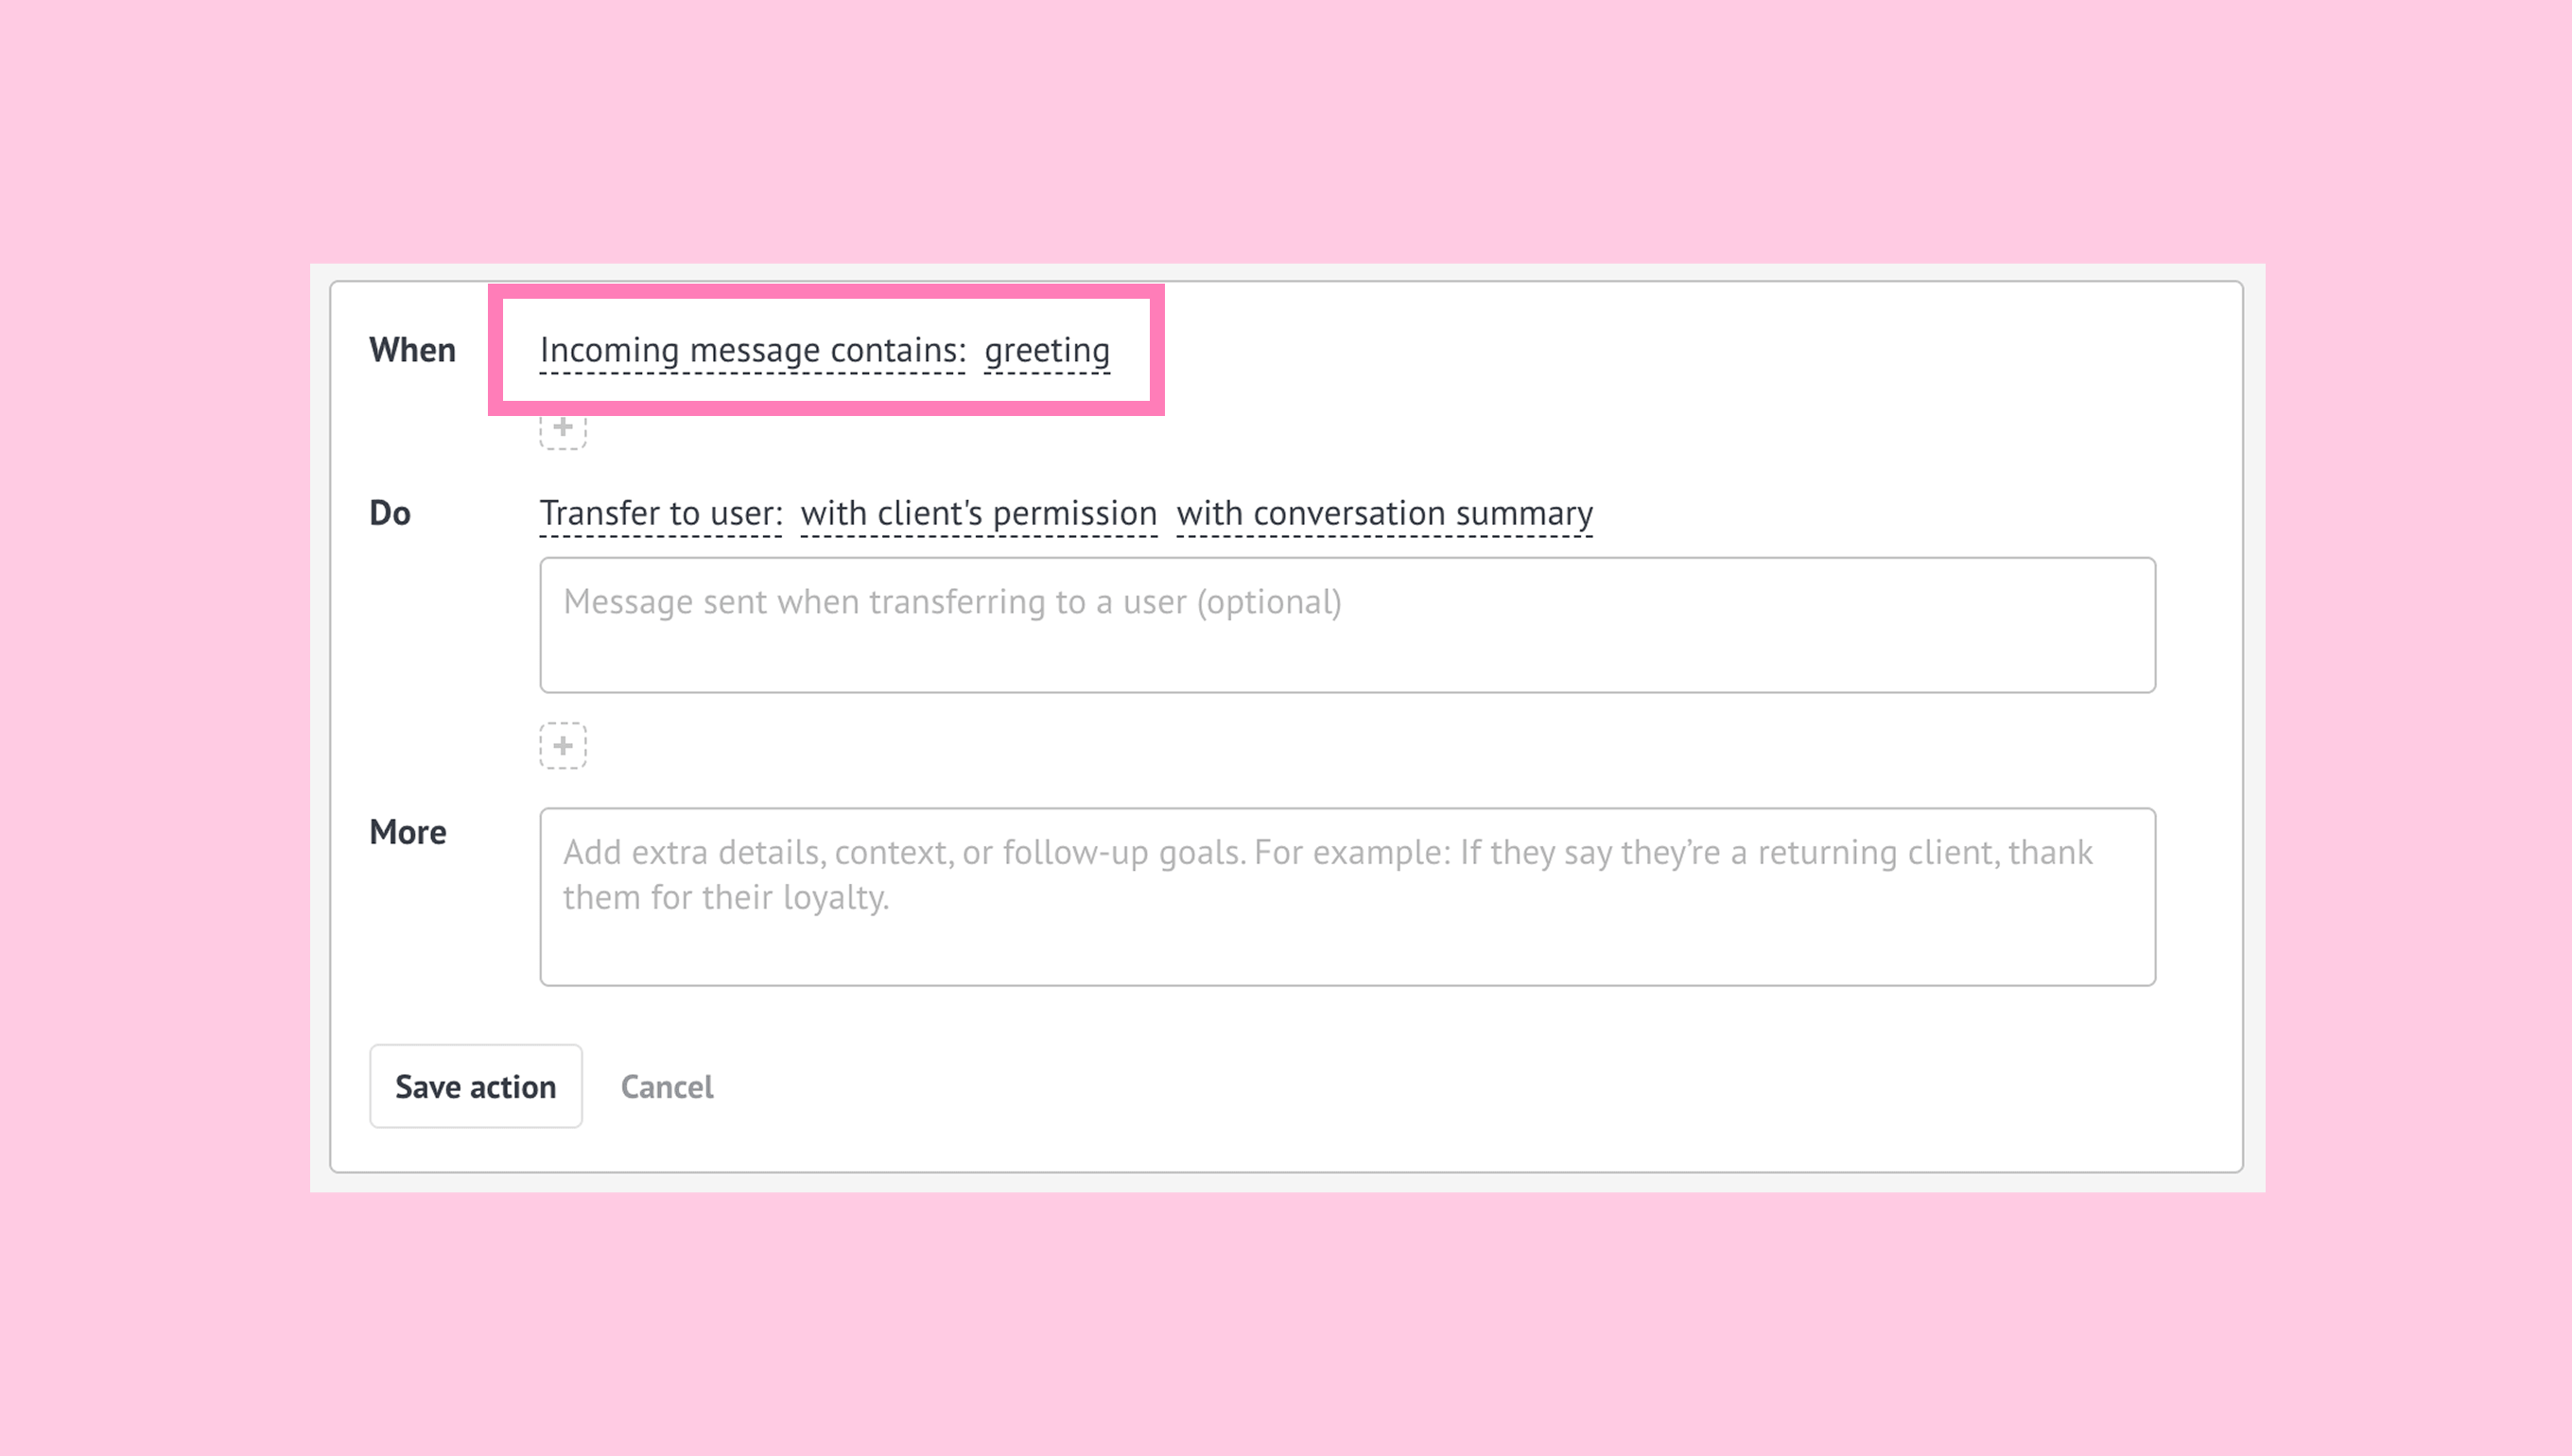Cancel editing this action
The height and width of the screenshot is (1456, 2572).
click(x=667, y=1086)
